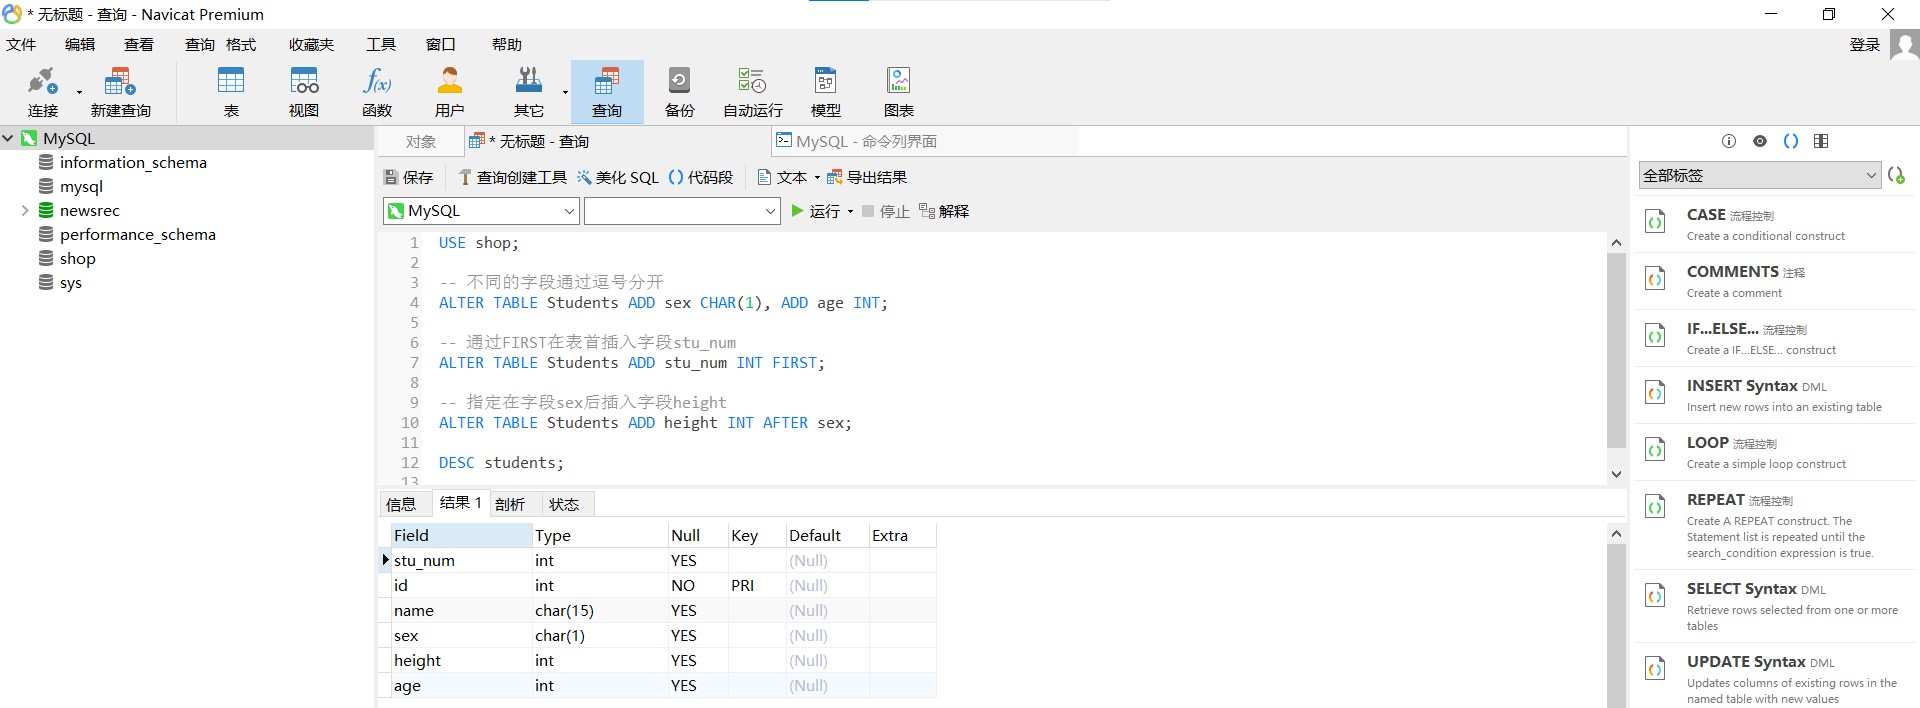Click the Connection (连接) toolbar icon
Image resolution: width=1920 pixels, height=708 pixels.
tap(43, 92)
